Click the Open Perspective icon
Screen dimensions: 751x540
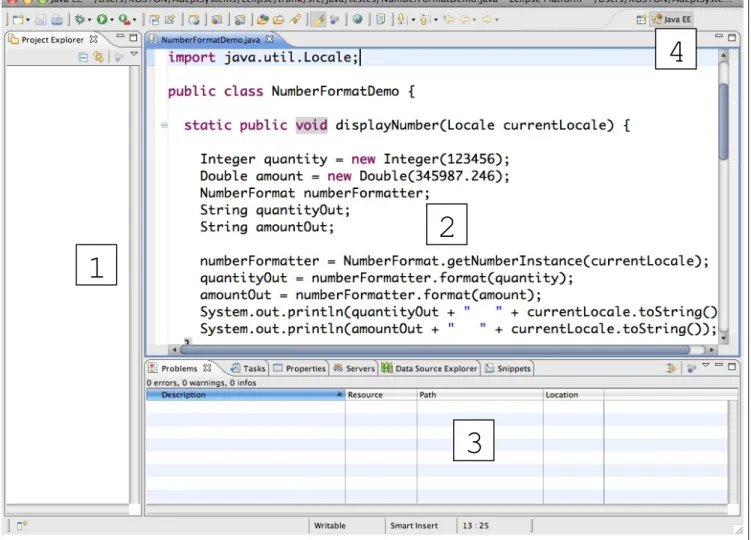[x=641, y=20]
